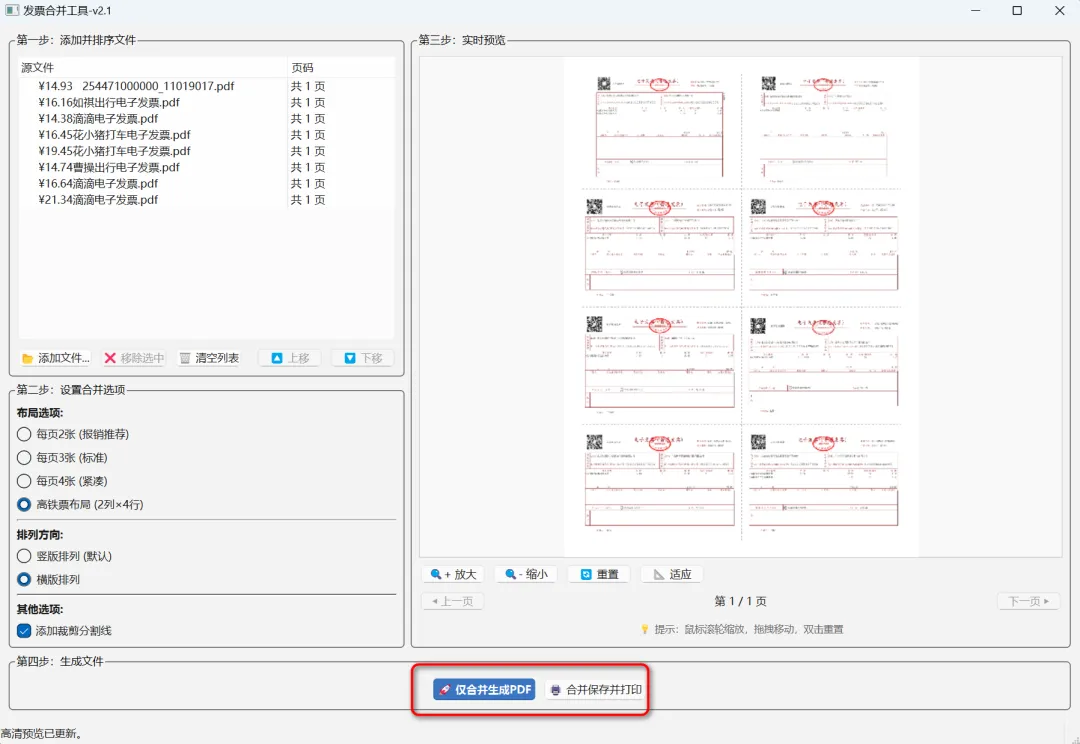Click 合并保存并打印 button label
1080x744 pixels.
[604, 690]
